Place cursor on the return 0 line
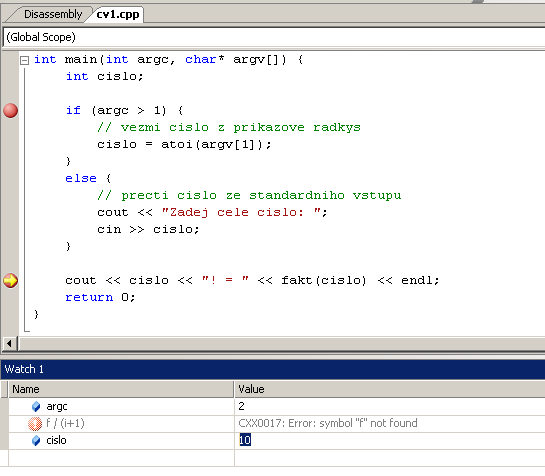Screen dimensions: 545x476 [x=100, y=298]
